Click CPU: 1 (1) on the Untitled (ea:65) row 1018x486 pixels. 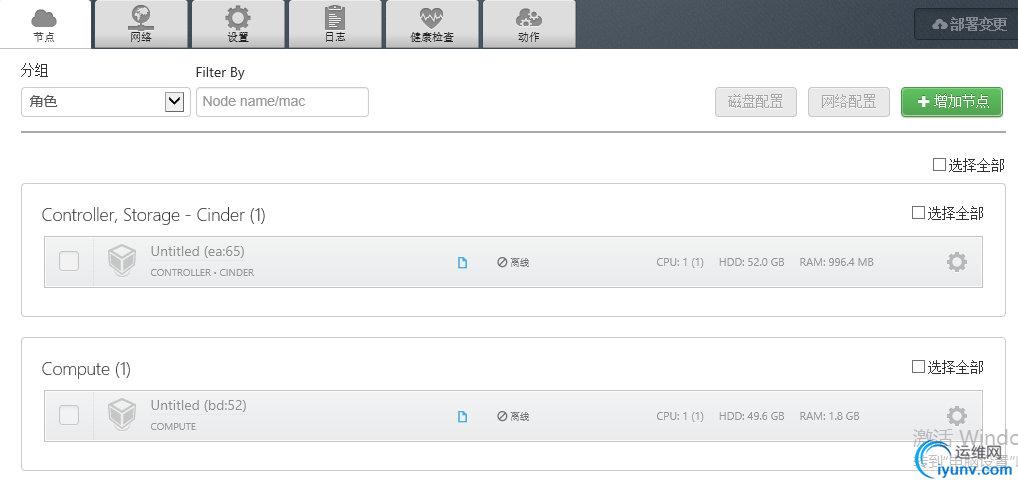pos(680,262)
